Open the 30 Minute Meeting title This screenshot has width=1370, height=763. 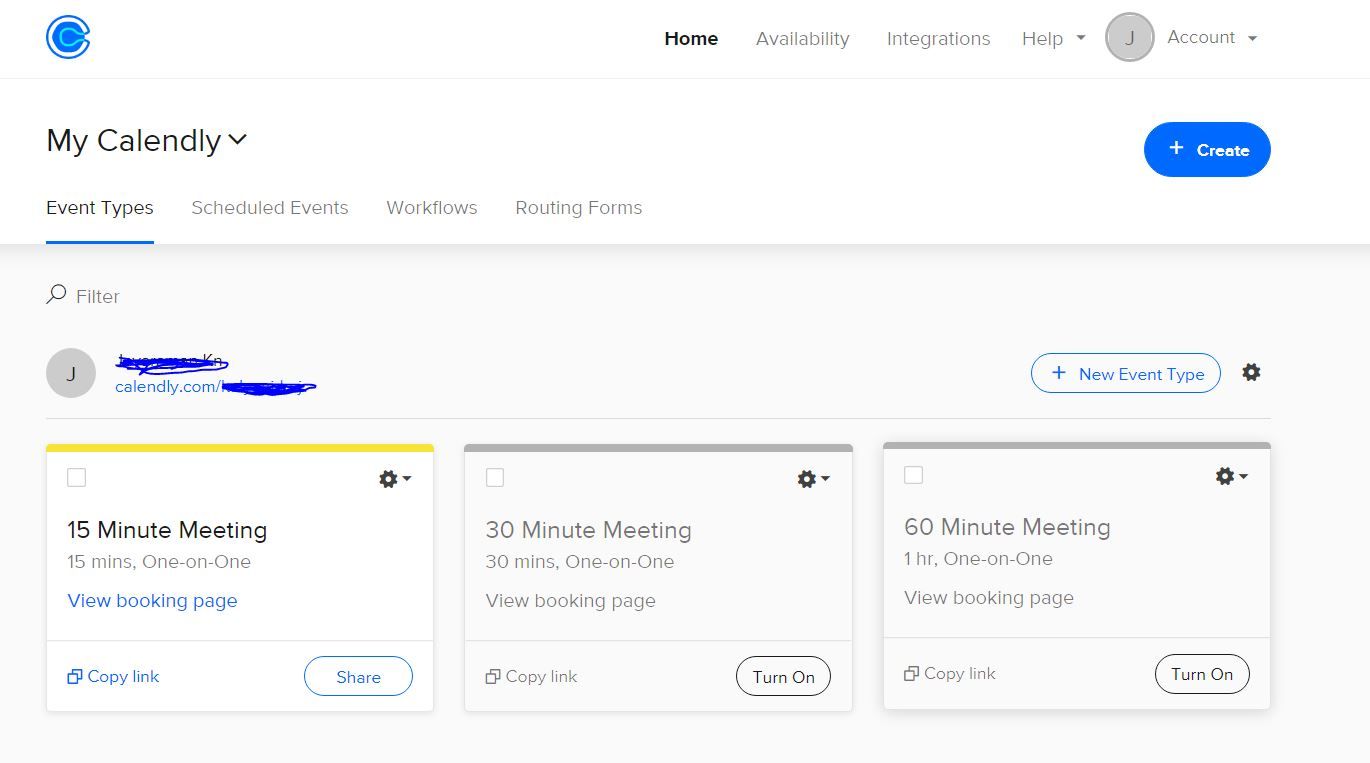588,530
